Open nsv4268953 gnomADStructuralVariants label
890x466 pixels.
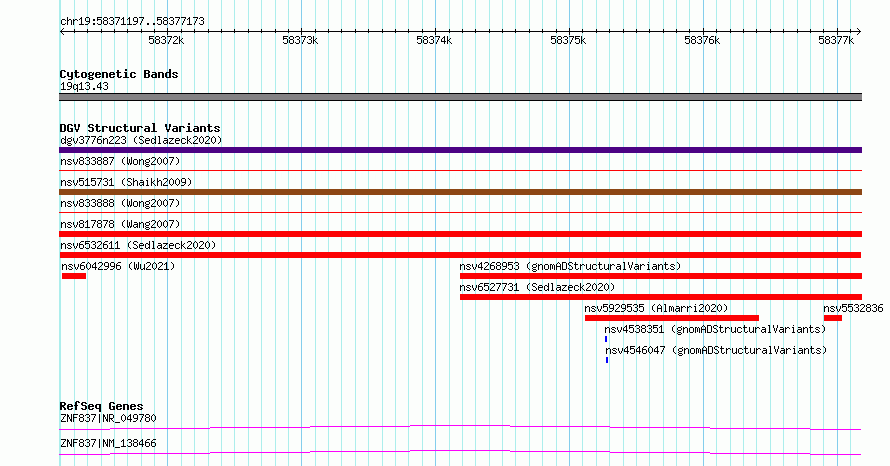[x=570, y=266]
